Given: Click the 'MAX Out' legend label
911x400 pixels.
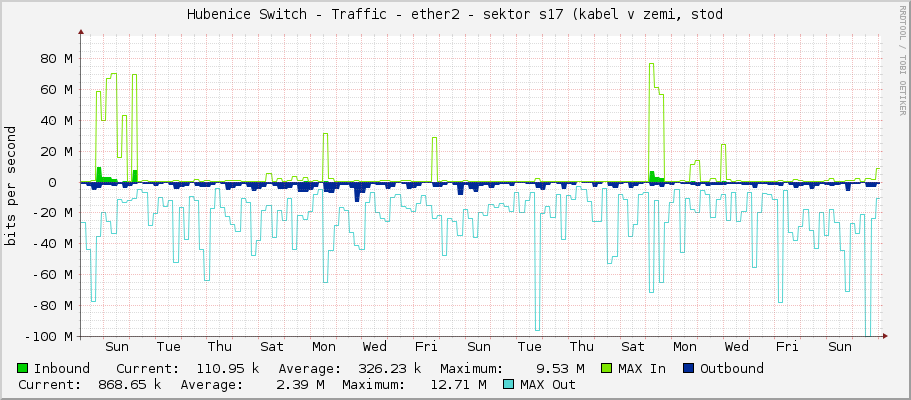Looking at the screenshot, I should click(548, 385).
